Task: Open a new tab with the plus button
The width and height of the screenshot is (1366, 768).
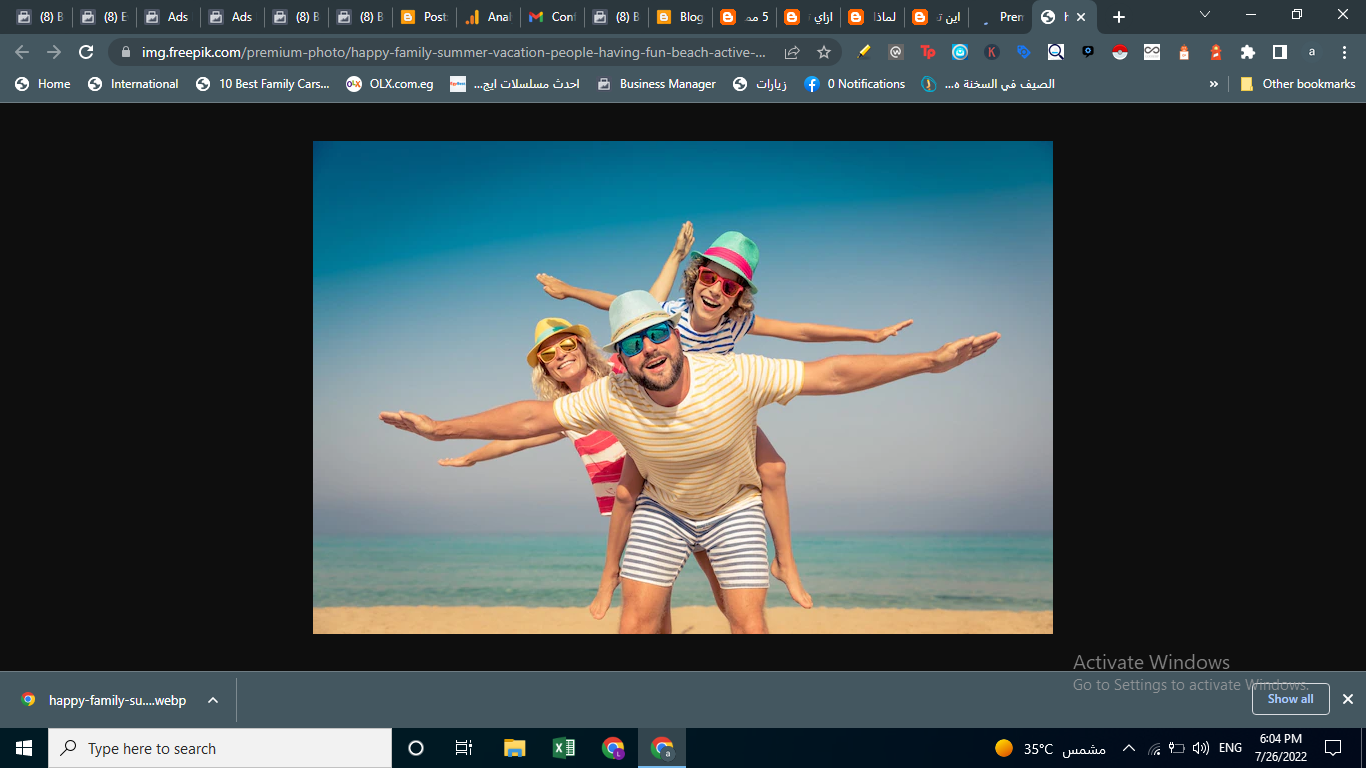Action: click(1119, 17)
